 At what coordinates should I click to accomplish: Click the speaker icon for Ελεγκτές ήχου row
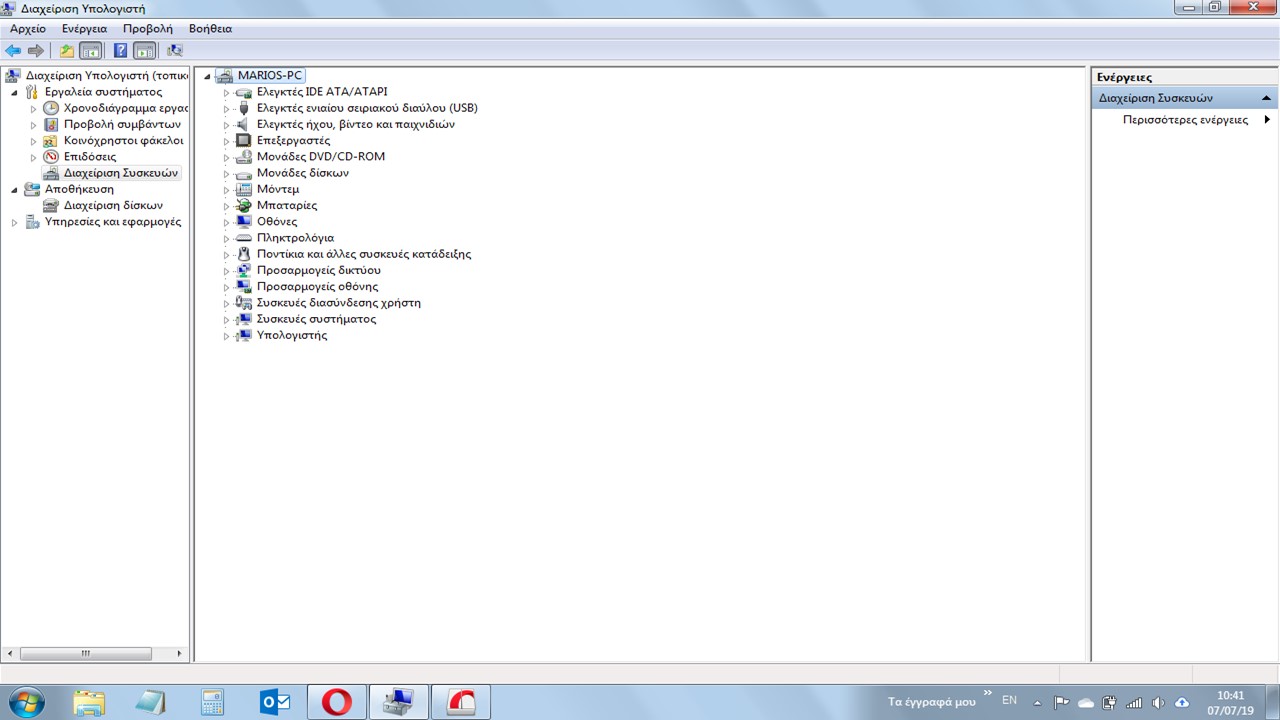[243, 124]
